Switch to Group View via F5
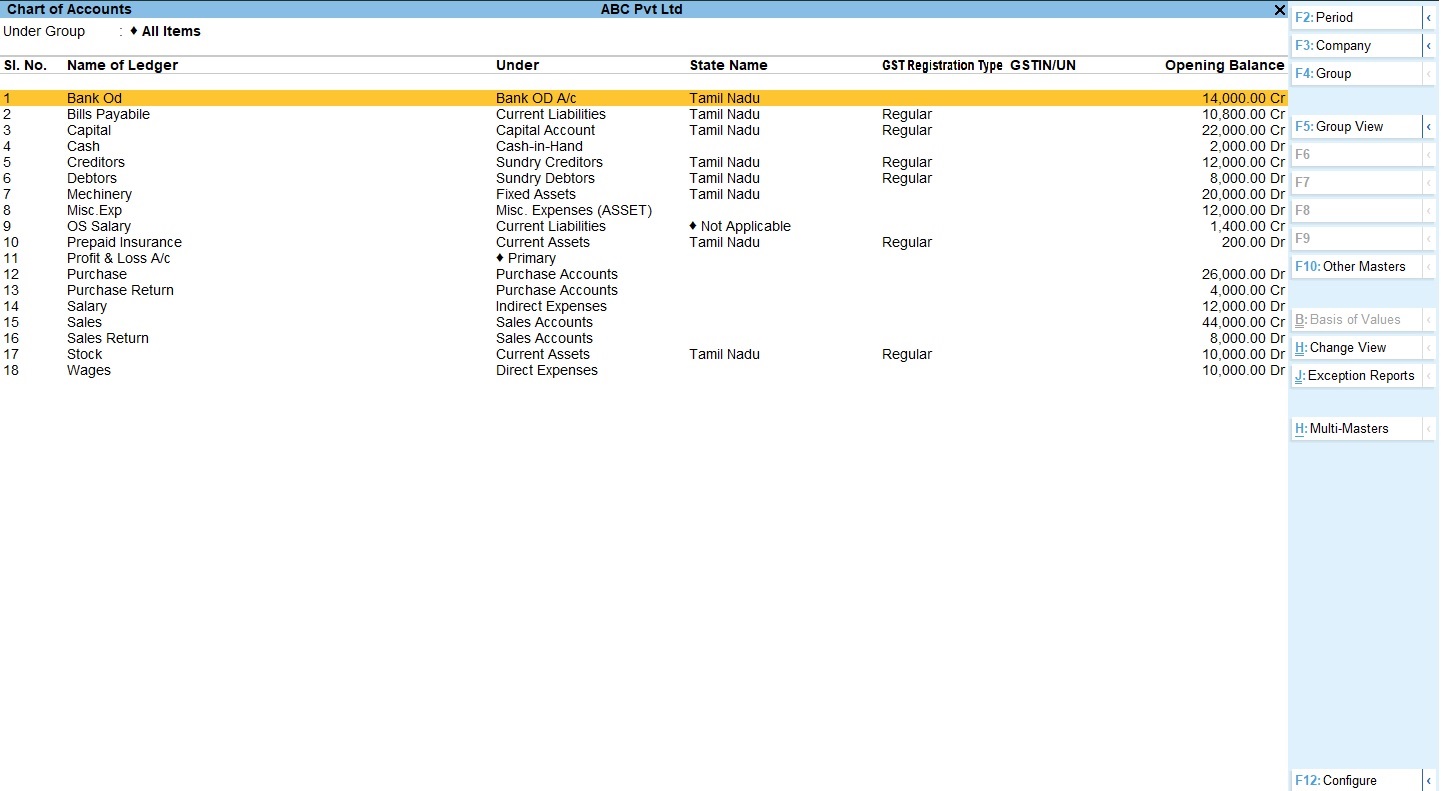 (1350, 126)
